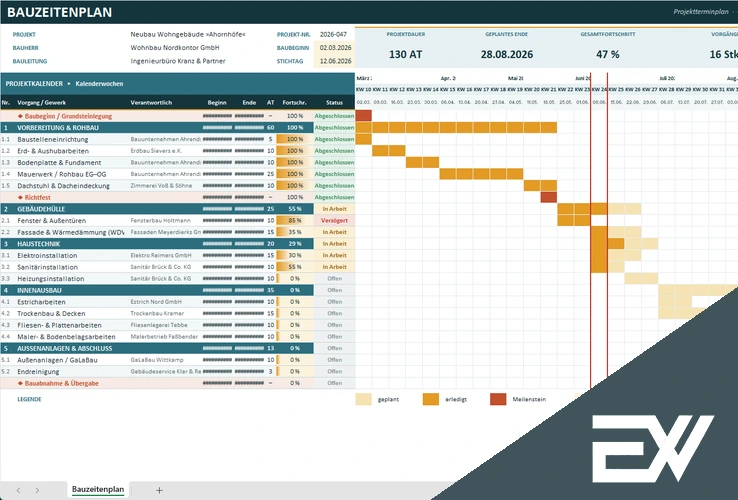Click the Status column header
The height and width of the screenshot is (500, 738).
334,103
